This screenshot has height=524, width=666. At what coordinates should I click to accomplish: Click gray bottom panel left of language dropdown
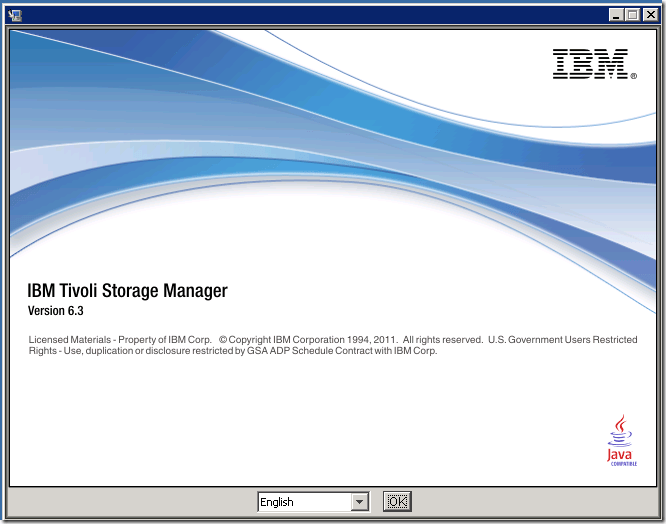coord(130,502)
